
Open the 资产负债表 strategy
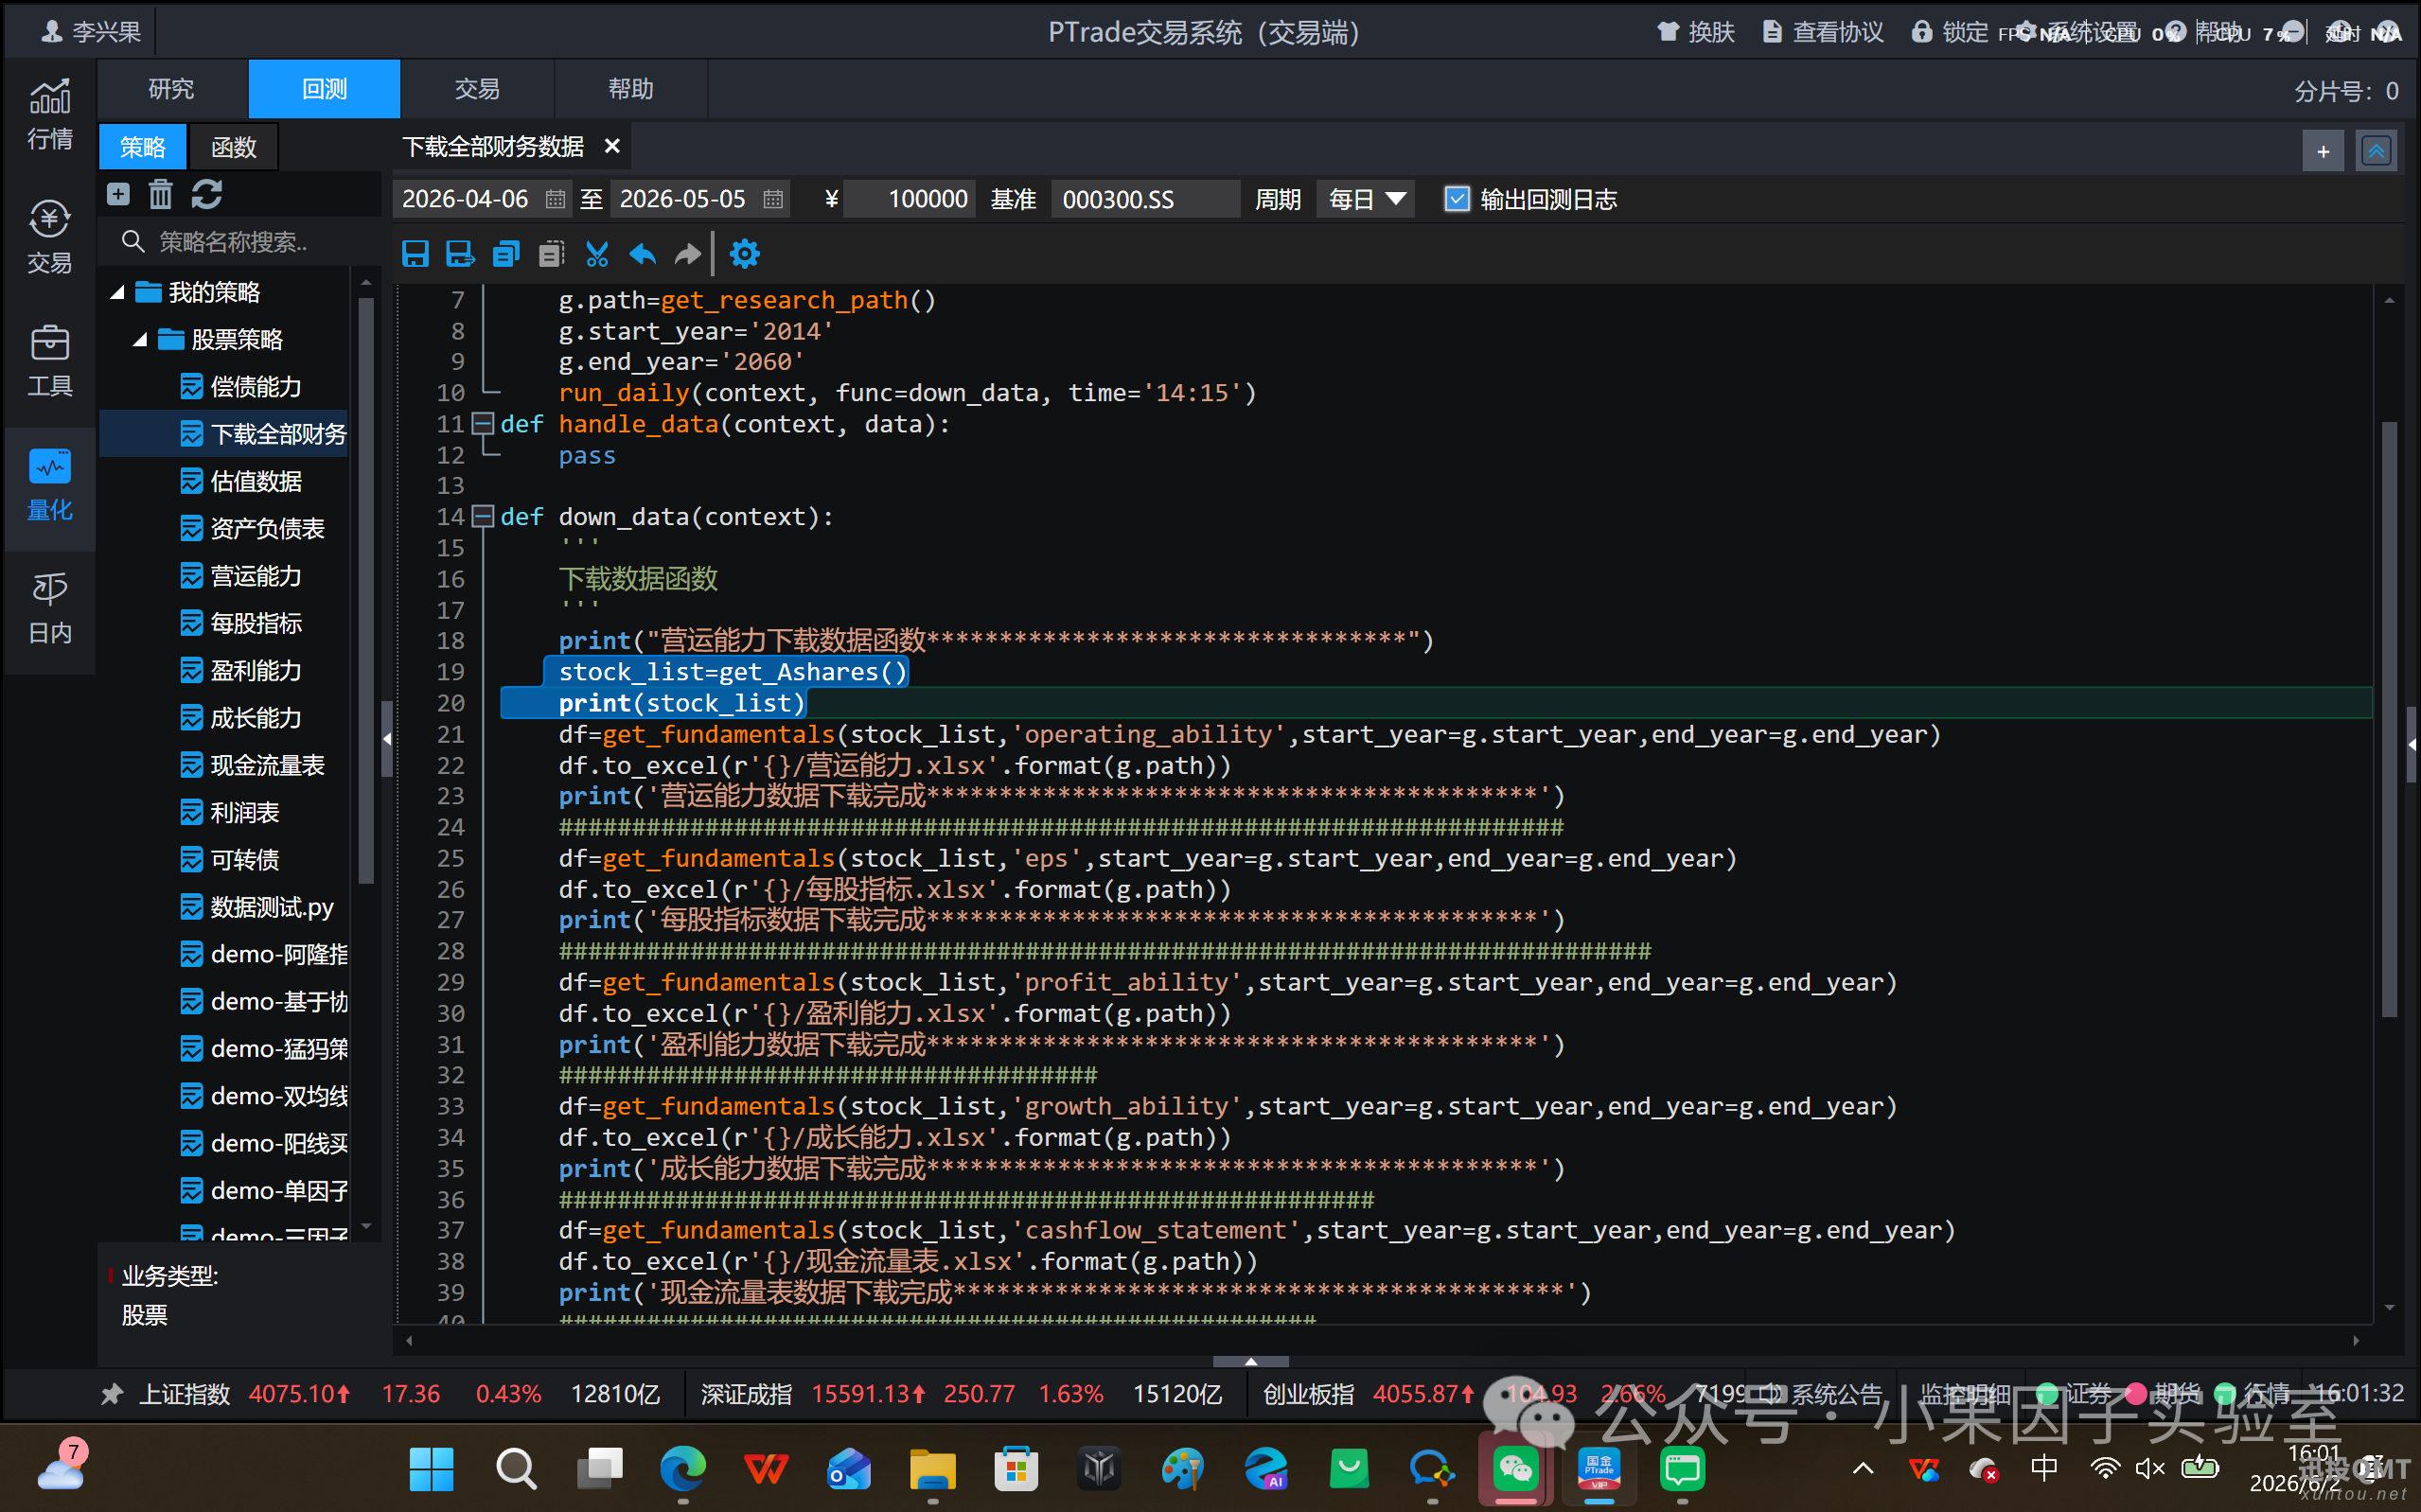[x=252, y=528]
